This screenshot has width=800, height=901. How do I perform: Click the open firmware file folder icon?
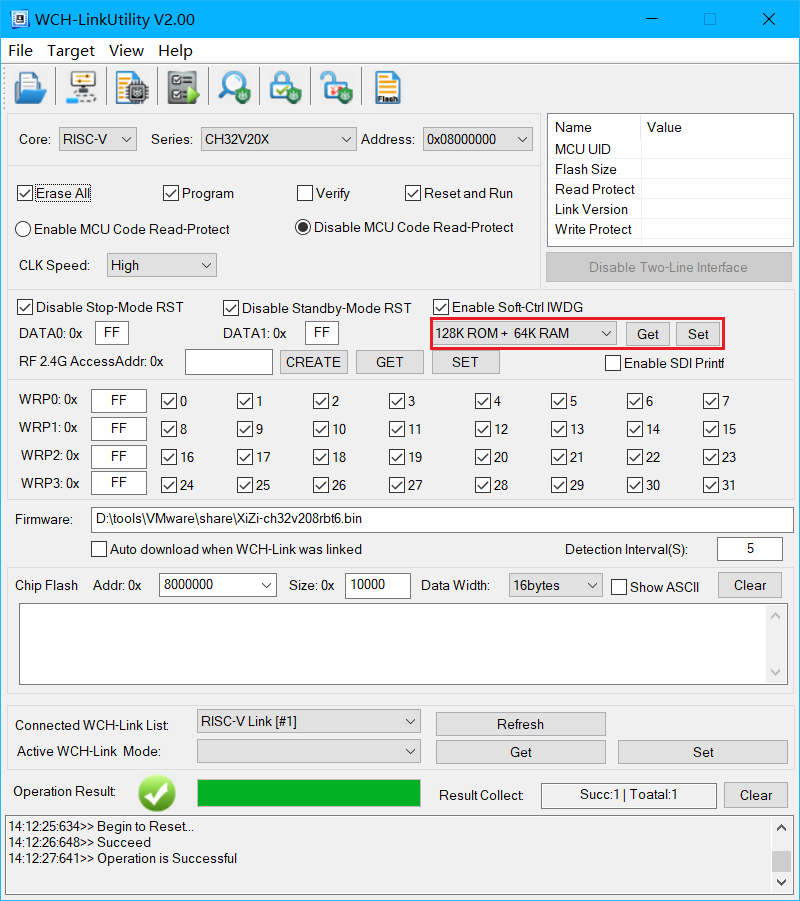click(30, 87)
